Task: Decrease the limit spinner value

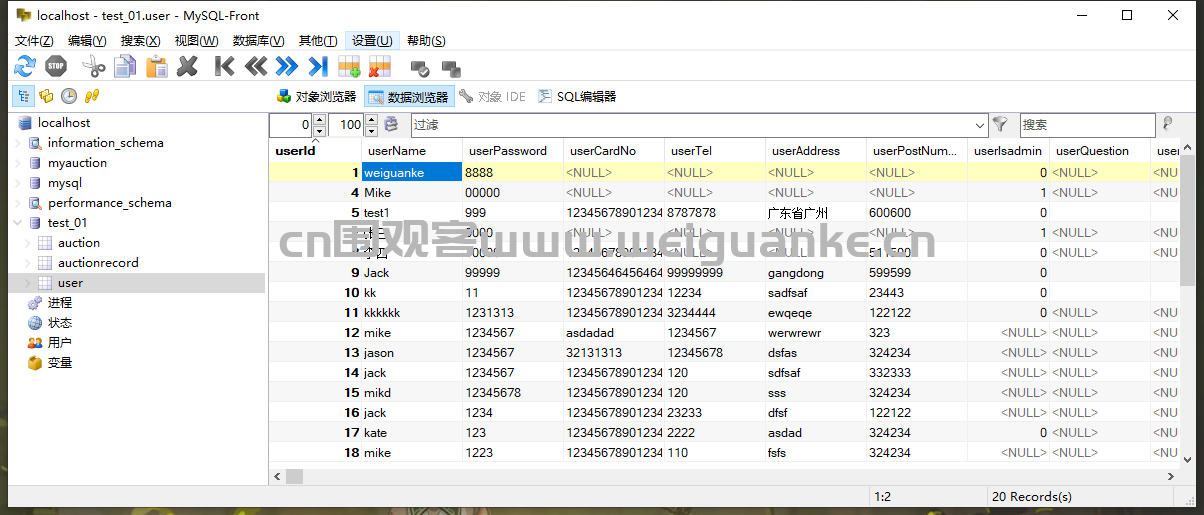Action: pyautogui.click(x=371, y=131)
